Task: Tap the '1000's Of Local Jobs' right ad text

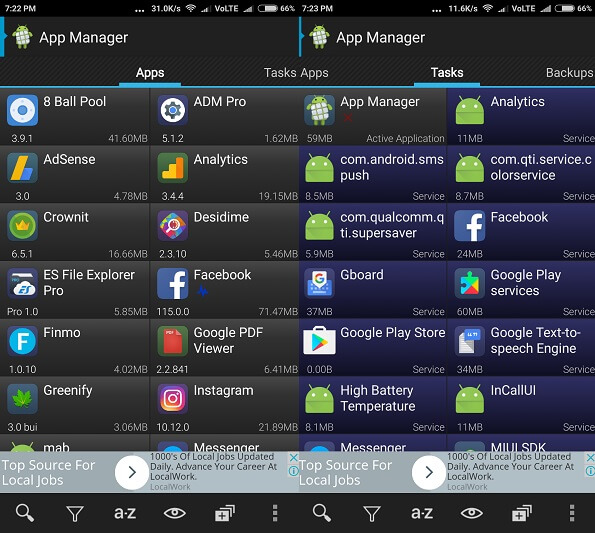Action: 510,467
